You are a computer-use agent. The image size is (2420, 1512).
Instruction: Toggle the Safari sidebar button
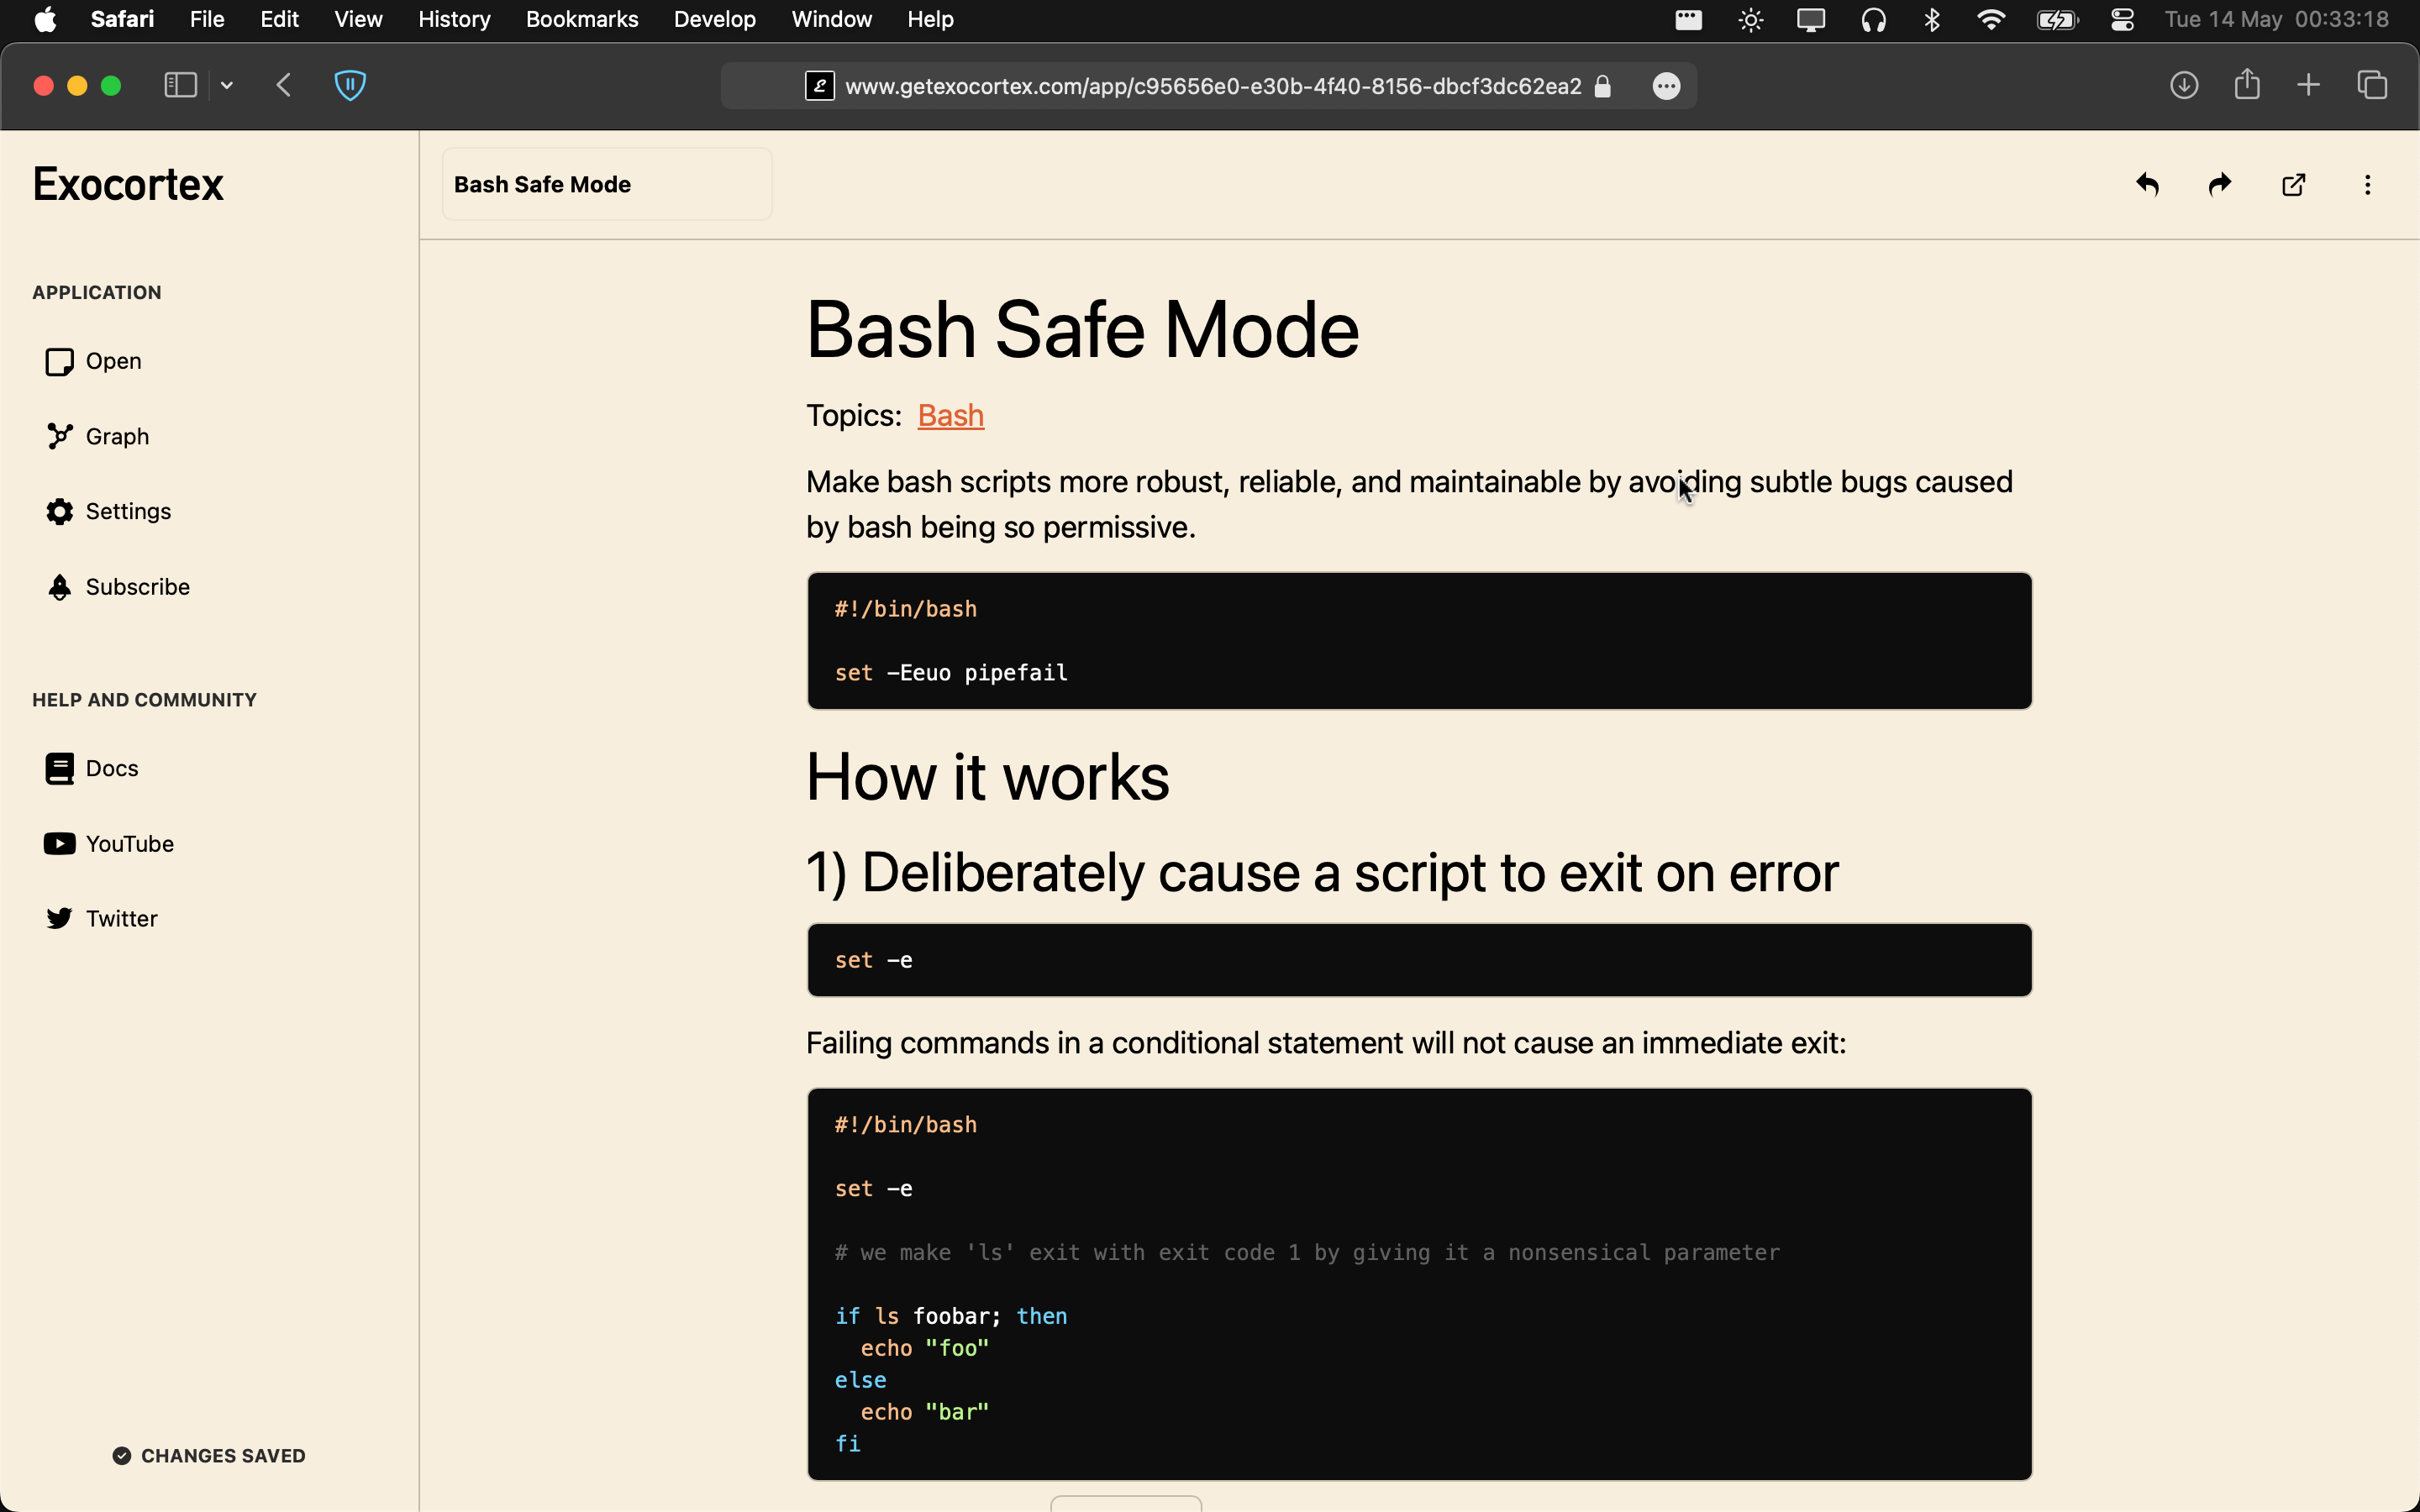click(x=180, y=85)
